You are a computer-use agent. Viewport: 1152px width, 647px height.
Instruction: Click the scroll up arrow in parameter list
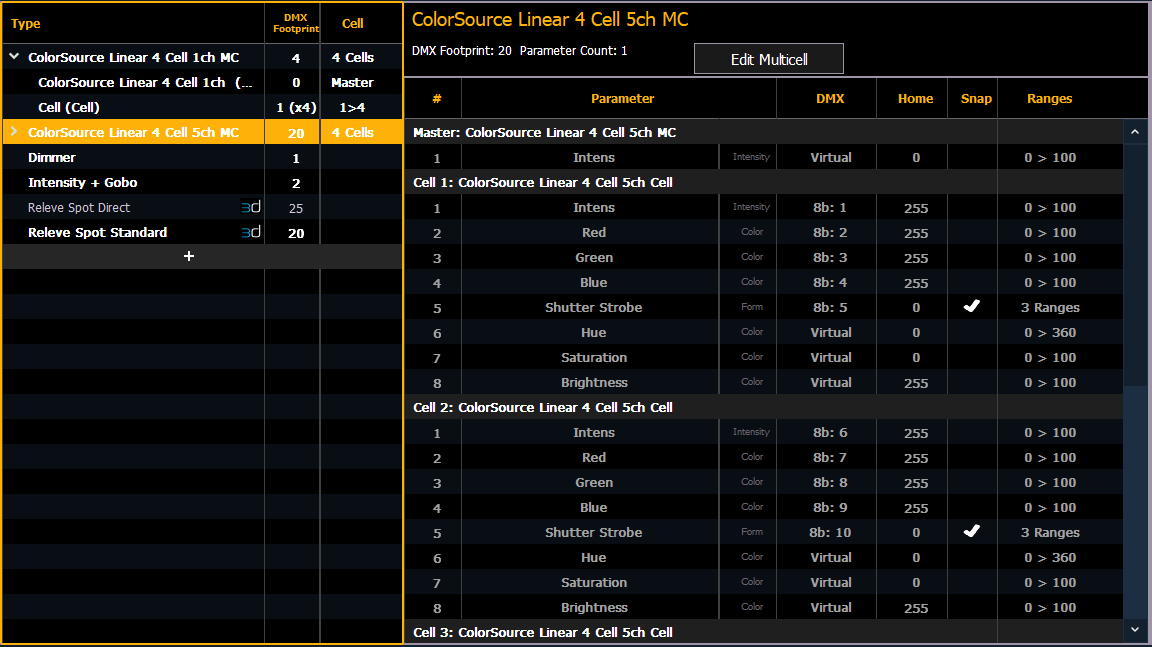(1134, 132)
